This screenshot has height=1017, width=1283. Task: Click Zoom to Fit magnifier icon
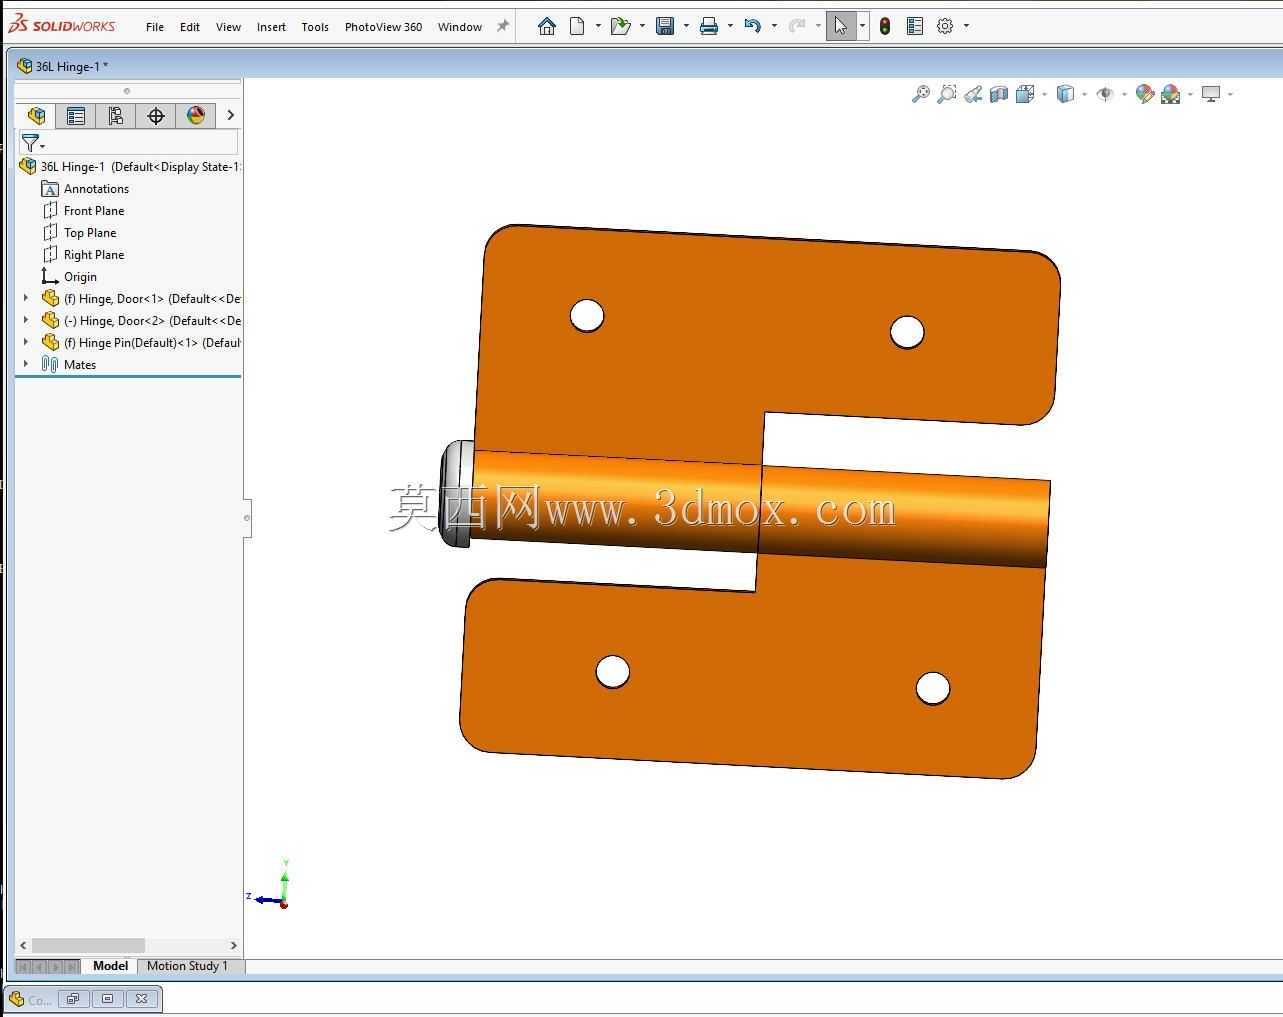pyautogui.click(x=920, y=94)
